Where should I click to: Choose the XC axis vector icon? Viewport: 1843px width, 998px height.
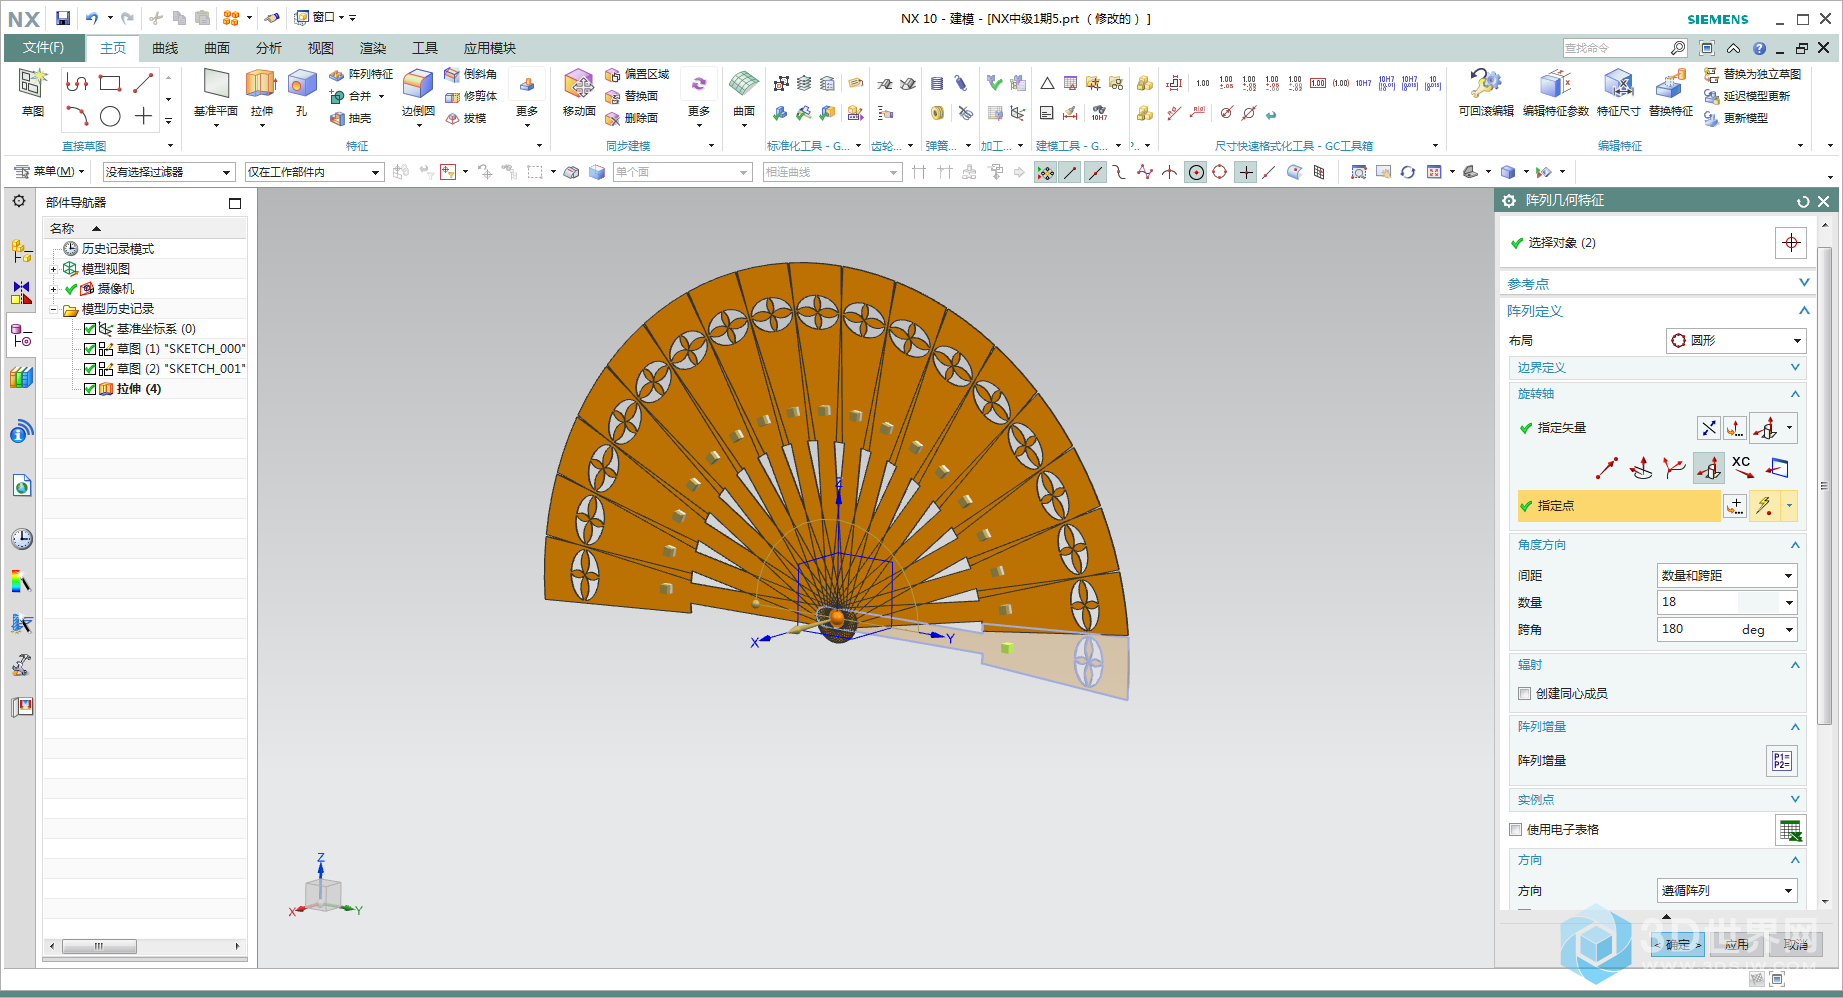pyautogui.click(x=1742, y=467)
